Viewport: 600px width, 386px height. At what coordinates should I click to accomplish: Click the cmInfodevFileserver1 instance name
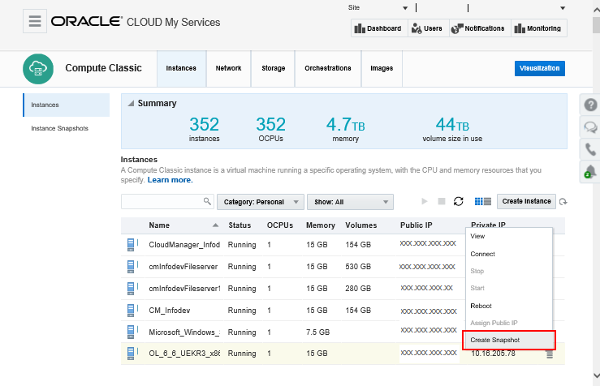[x=184, y=288]
